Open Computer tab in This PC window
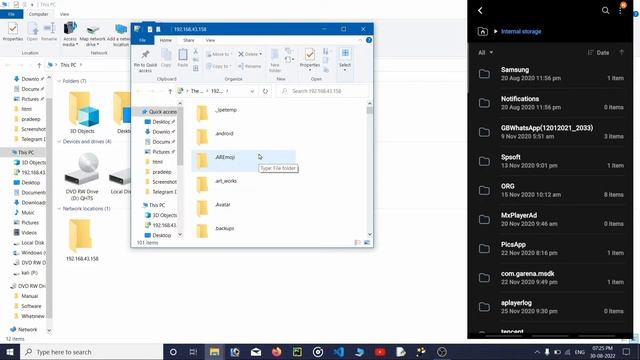 pyautogui.click(x=38, y=14)
